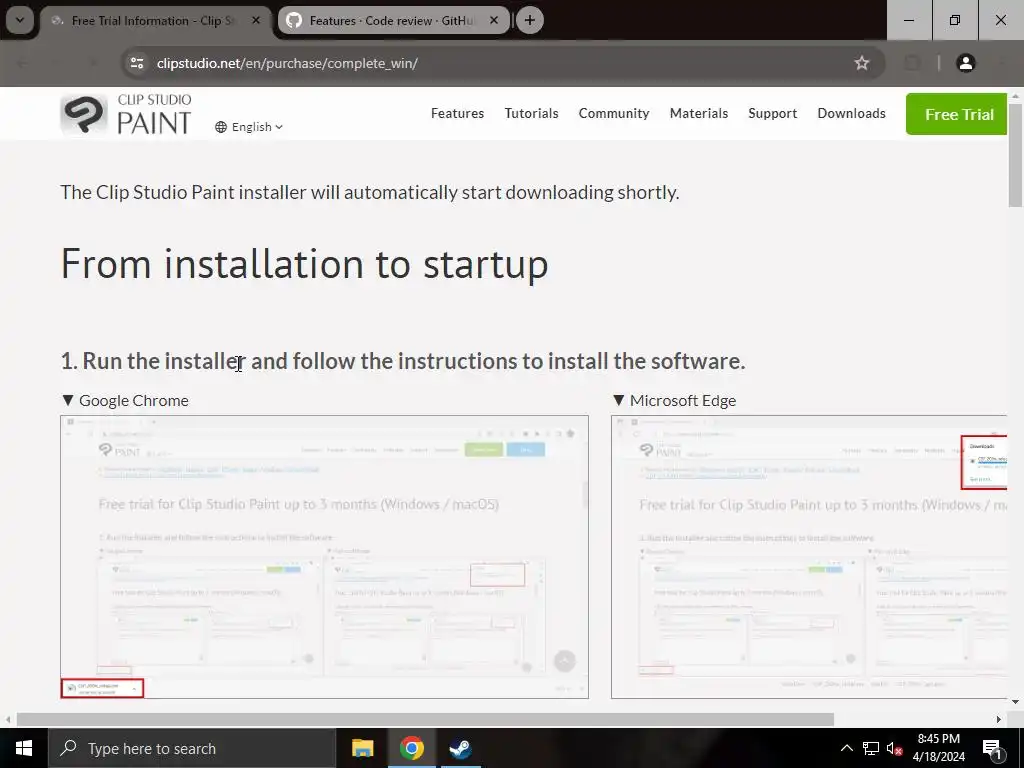Switch to Free Trial Information tab

153,21
